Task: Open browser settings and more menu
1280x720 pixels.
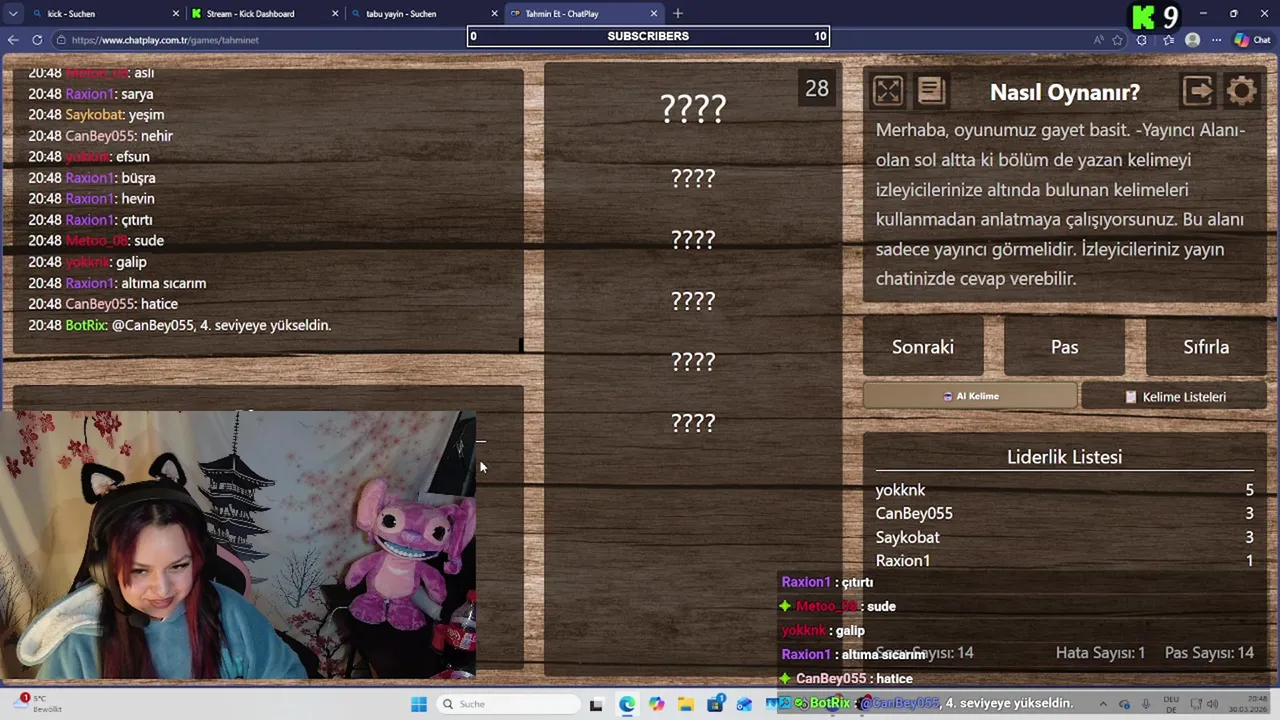Action: (x=1216, y=40)
